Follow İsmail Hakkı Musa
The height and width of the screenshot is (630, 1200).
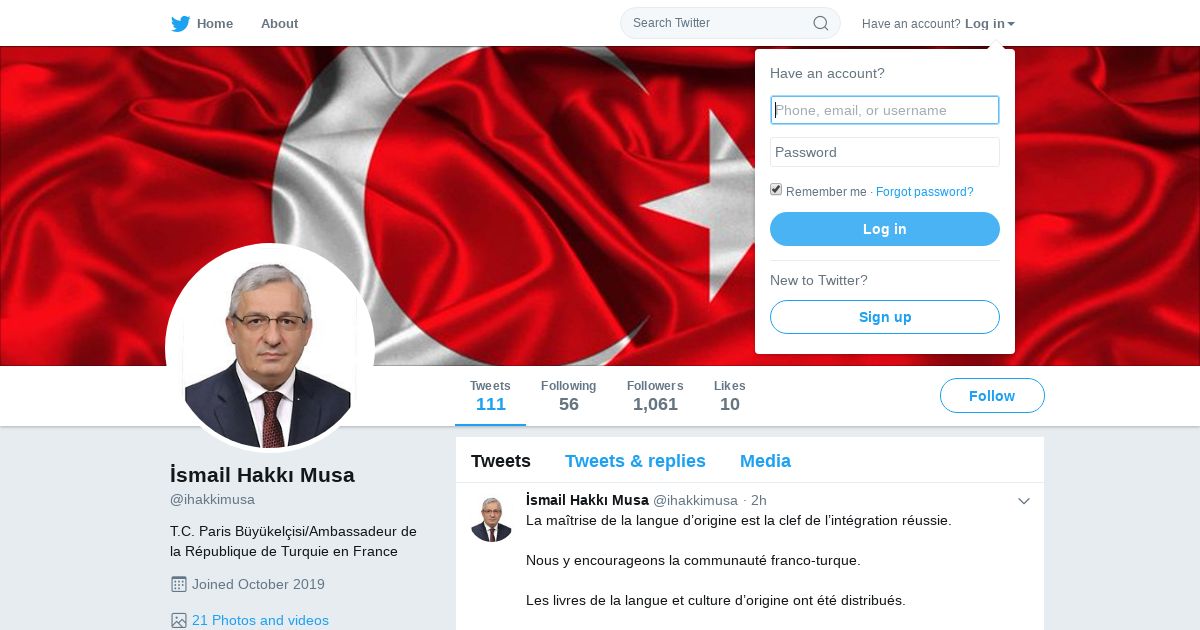coord(992,396)
